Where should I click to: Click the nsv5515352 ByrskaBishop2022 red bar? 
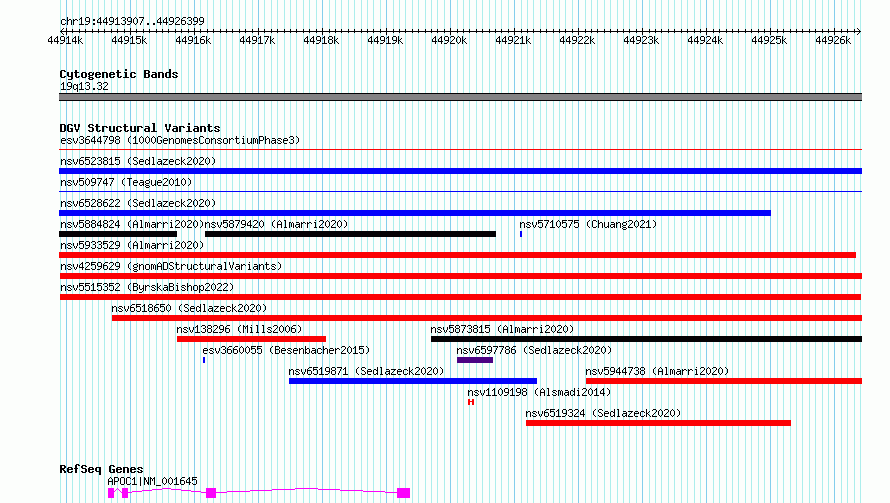[x=460, y=297]
